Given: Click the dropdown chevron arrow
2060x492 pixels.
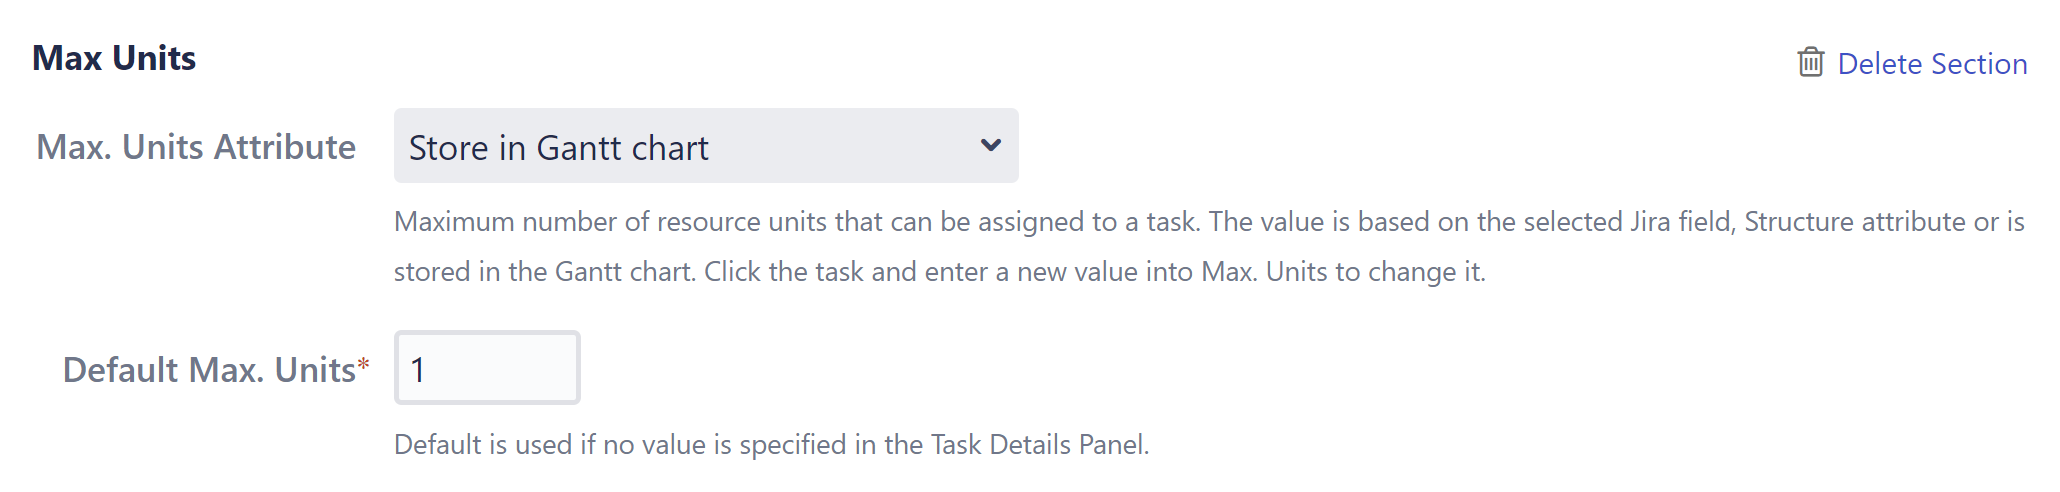Looking at the screenshot, I should tap(990, 146).
